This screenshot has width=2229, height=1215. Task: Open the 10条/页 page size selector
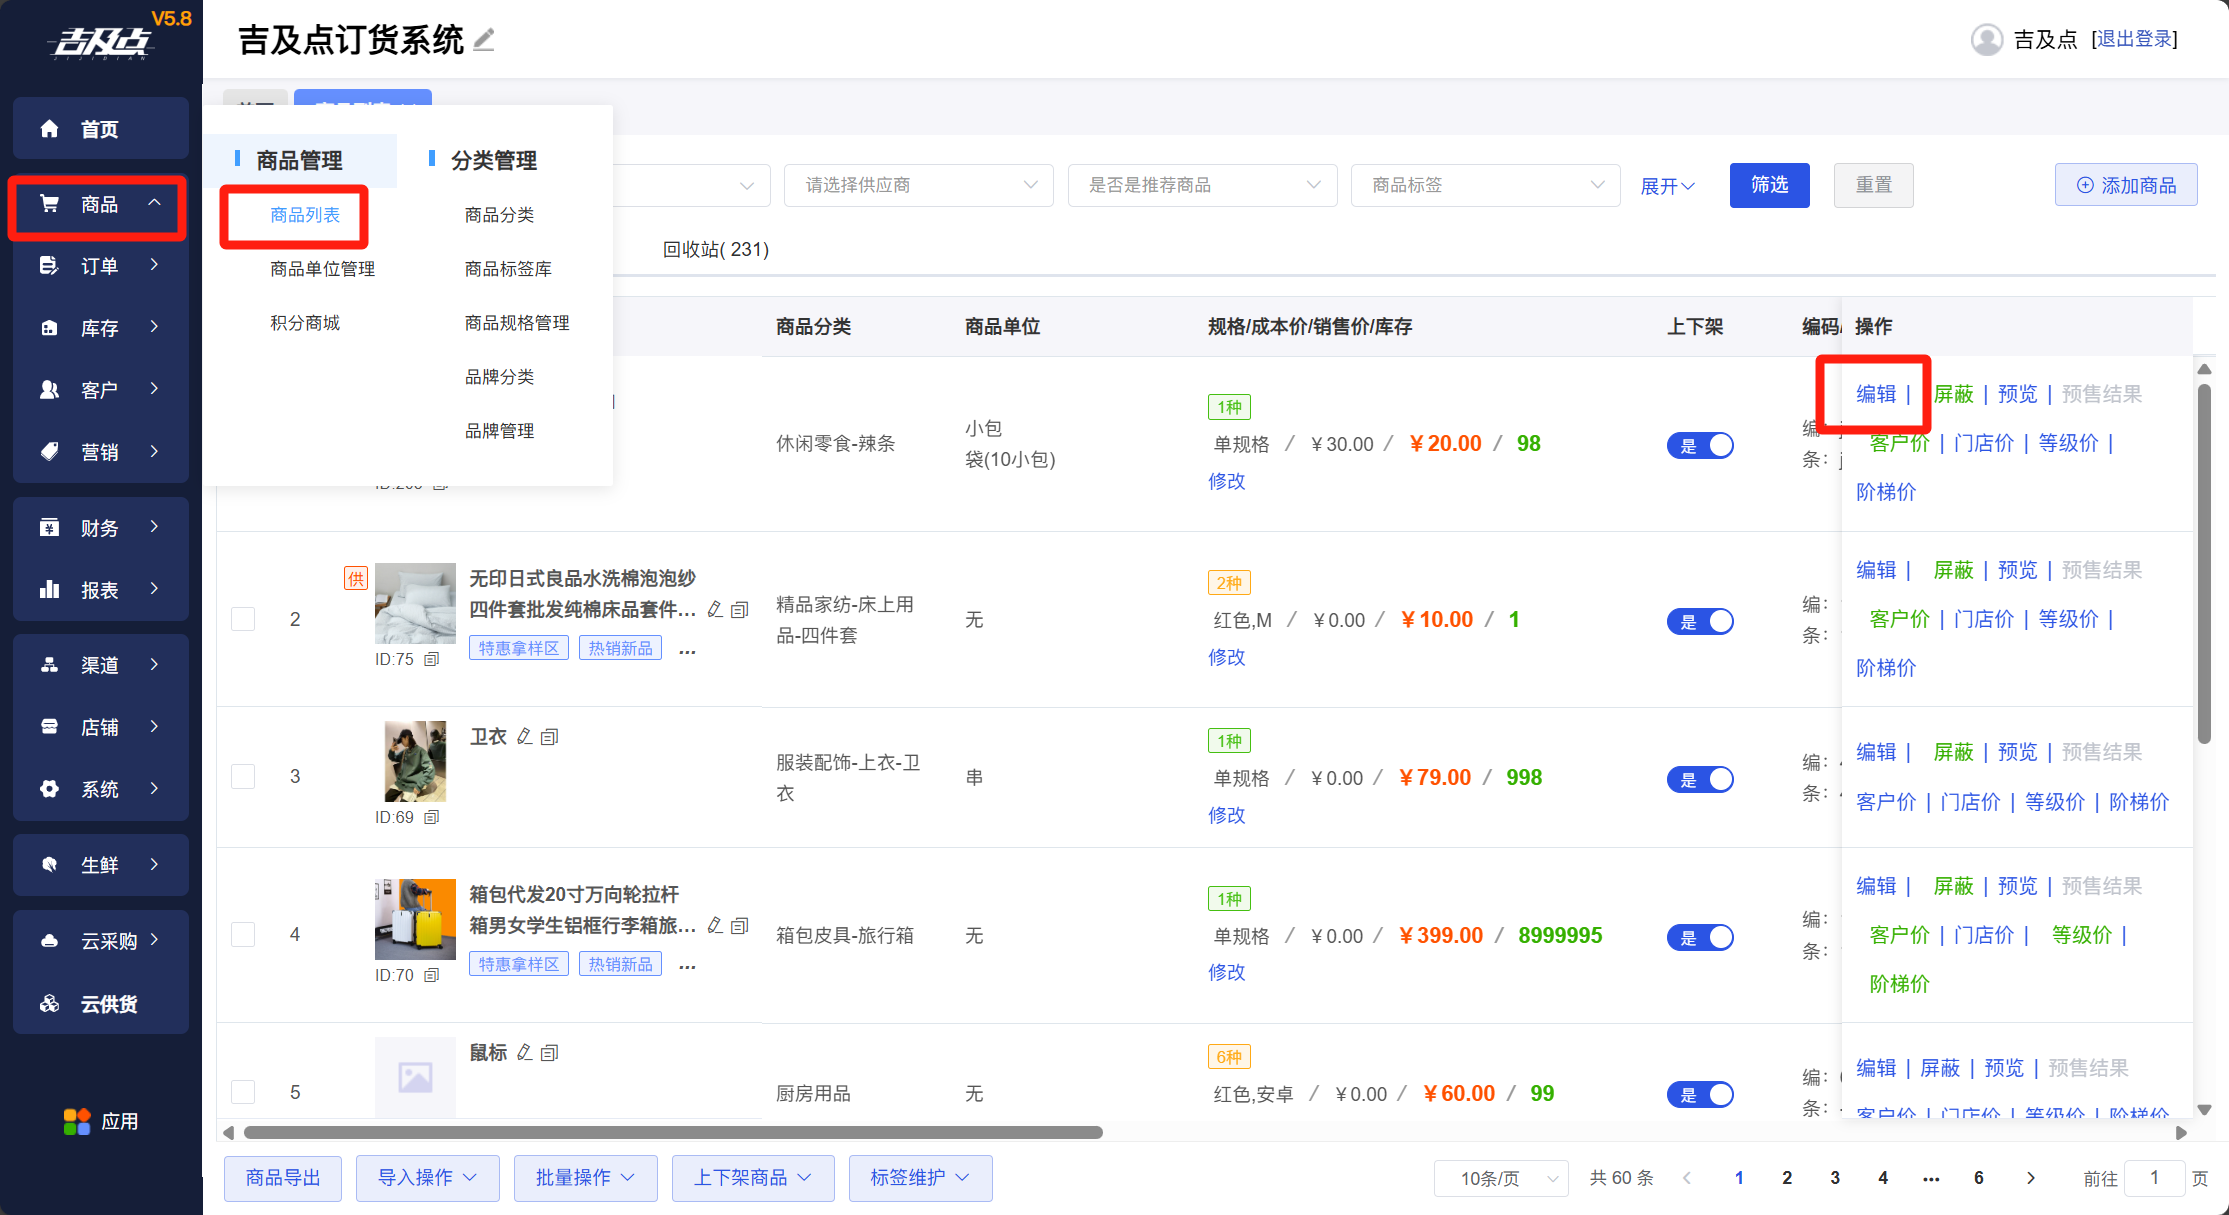(x=1500, y=1178)
